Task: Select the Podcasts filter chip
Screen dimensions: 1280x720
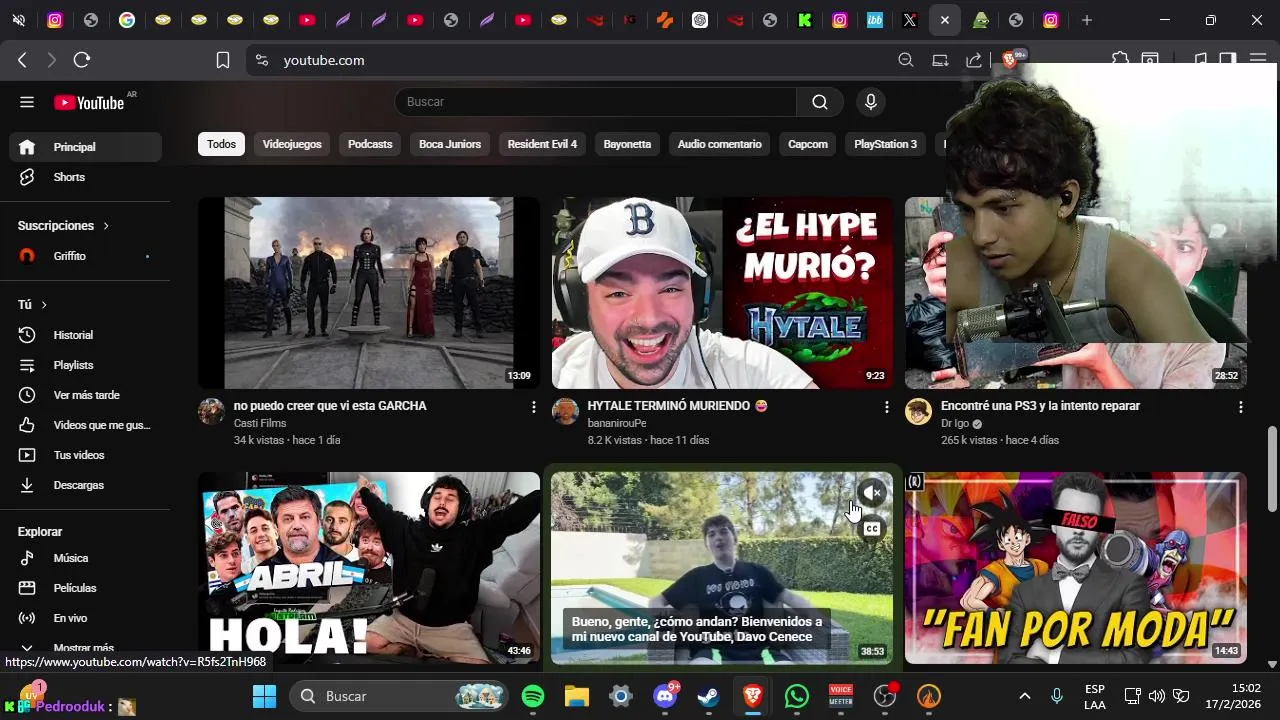Action: coord(370,144)
